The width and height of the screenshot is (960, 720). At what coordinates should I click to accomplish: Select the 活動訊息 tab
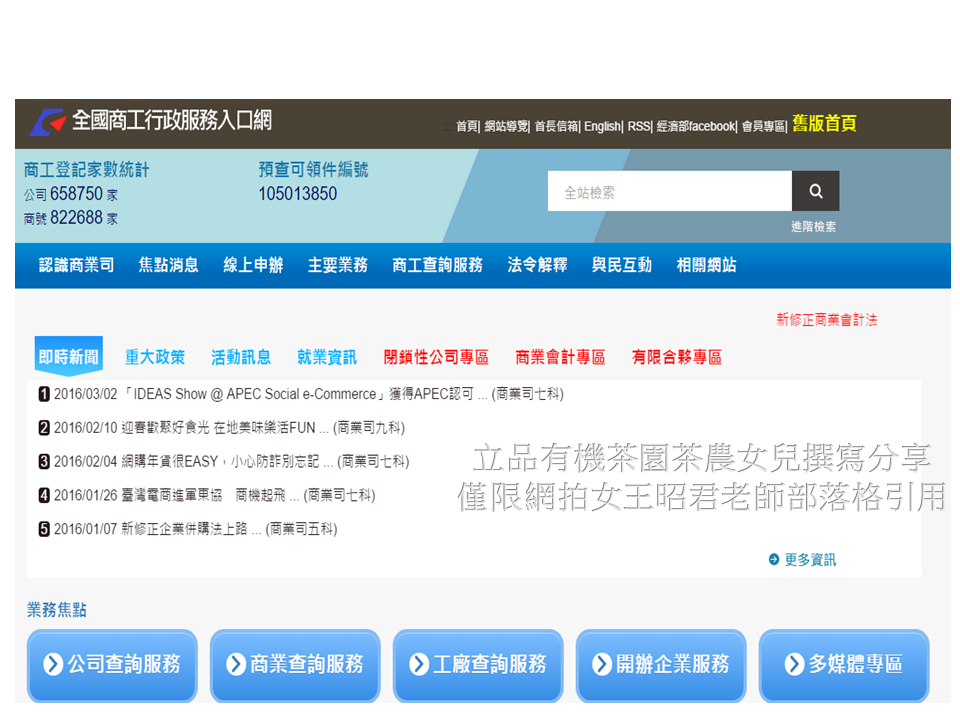click(x=241, y=357)
